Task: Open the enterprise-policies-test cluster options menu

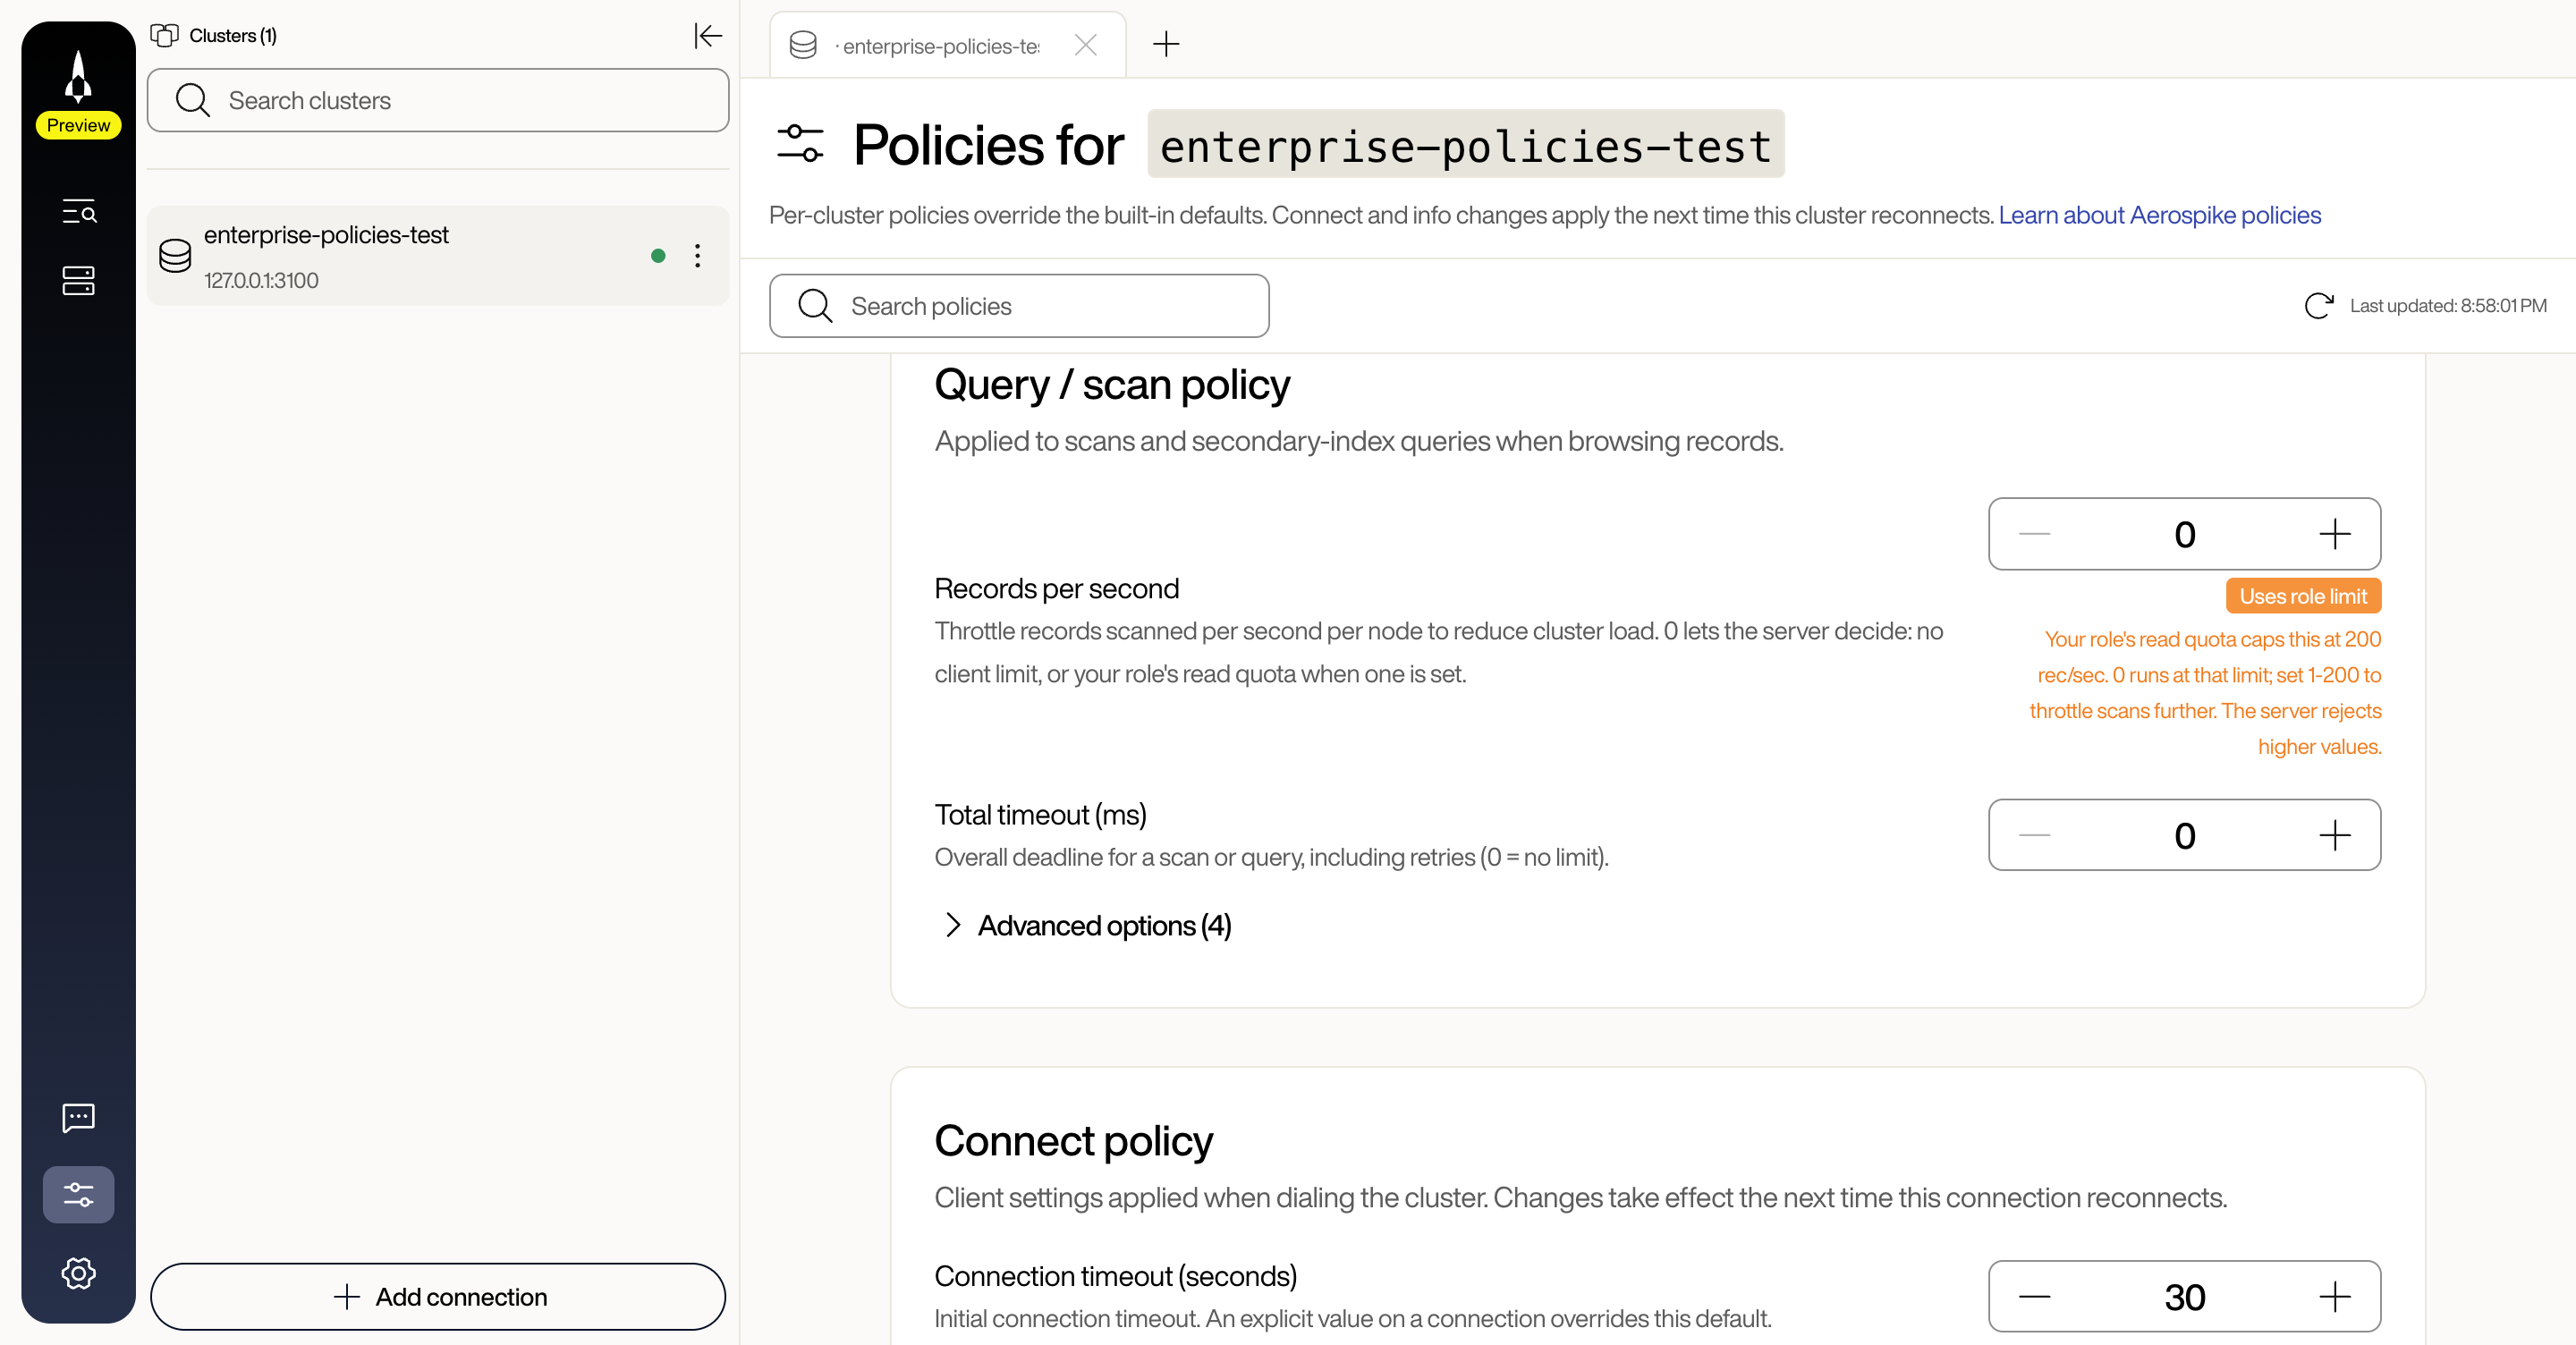Action: click(698, 256)
